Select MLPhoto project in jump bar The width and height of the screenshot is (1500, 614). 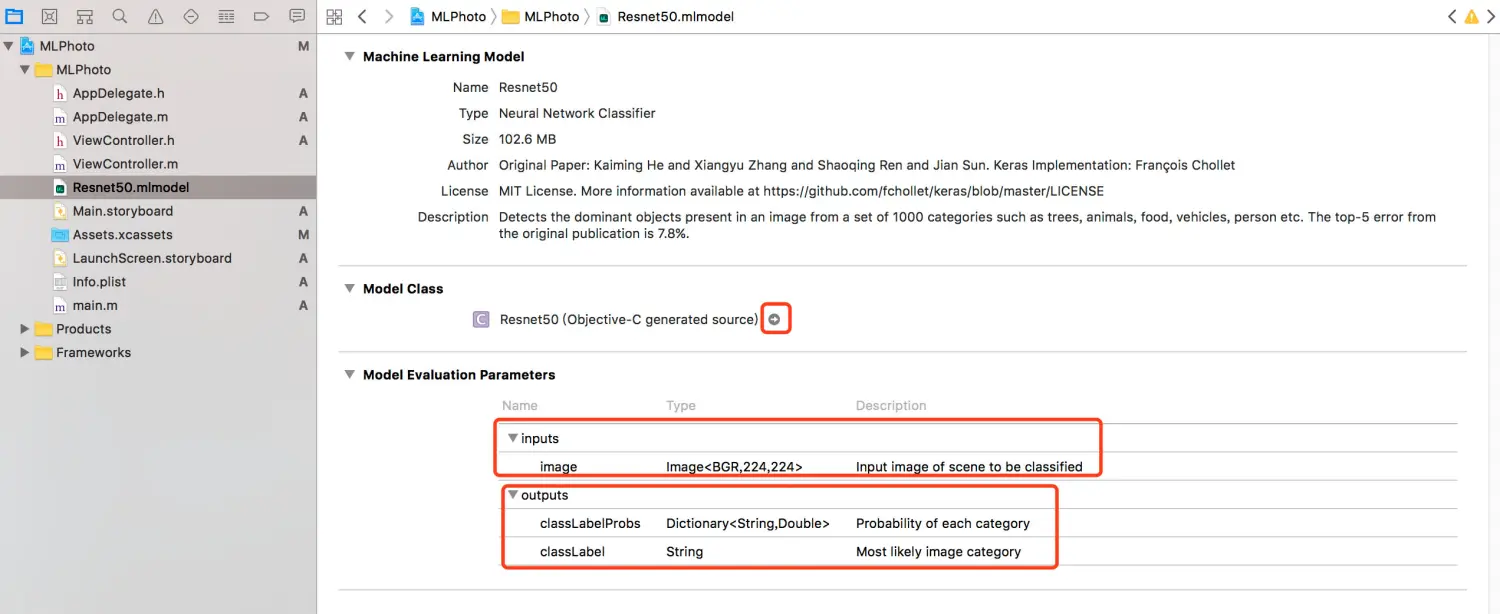click(x=448, y=17)
